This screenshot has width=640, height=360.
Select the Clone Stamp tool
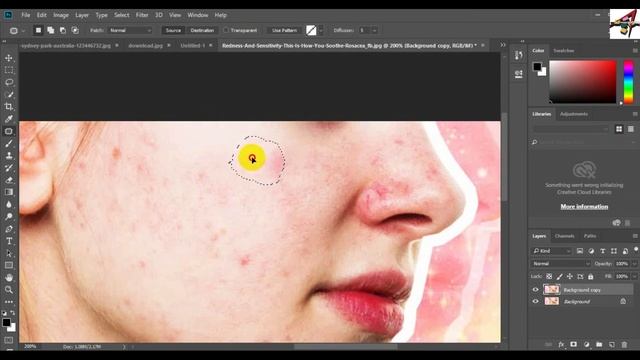pyautogui.click(x=9, y=156)
